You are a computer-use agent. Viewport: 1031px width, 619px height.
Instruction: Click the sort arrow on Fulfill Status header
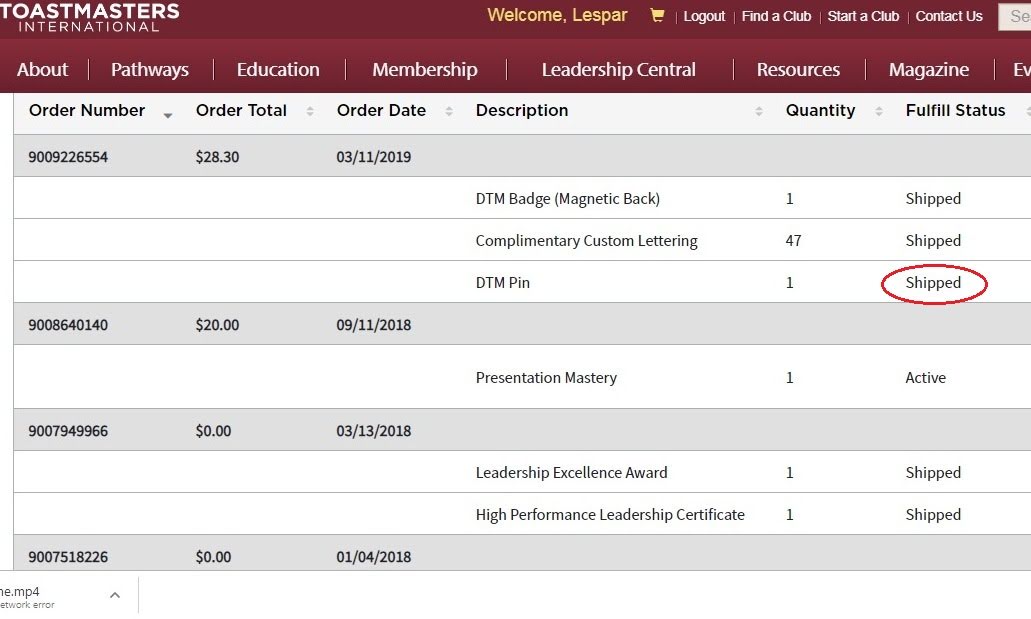pos(1027,113)
